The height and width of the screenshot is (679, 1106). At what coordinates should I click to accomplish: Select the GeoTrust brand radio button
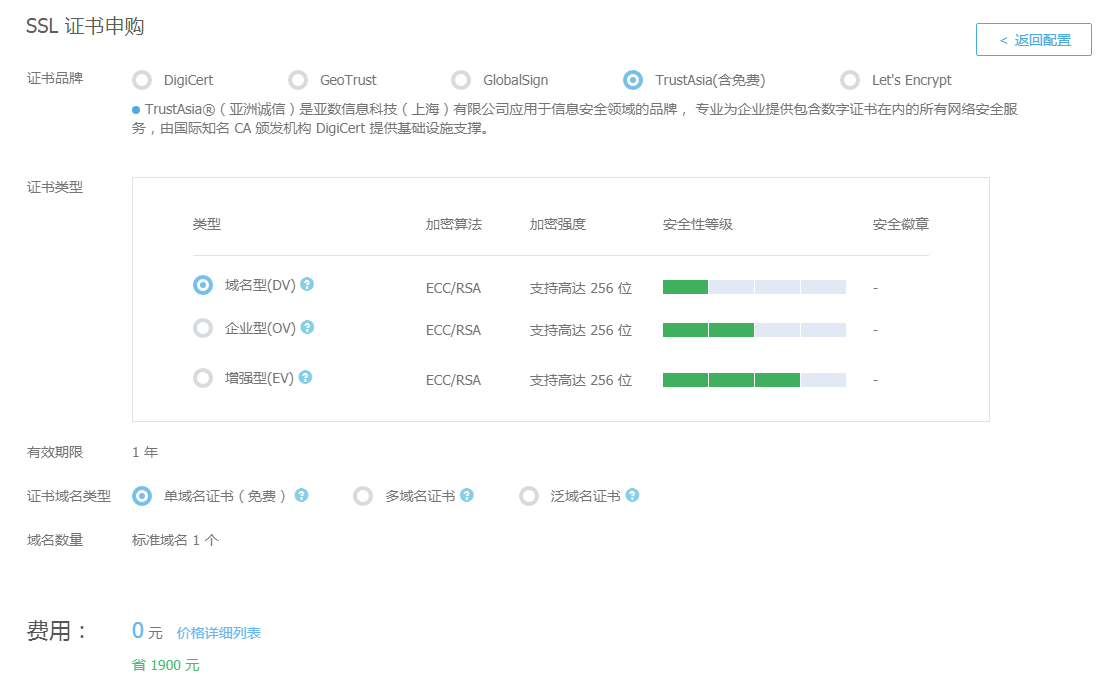[298, 80]
